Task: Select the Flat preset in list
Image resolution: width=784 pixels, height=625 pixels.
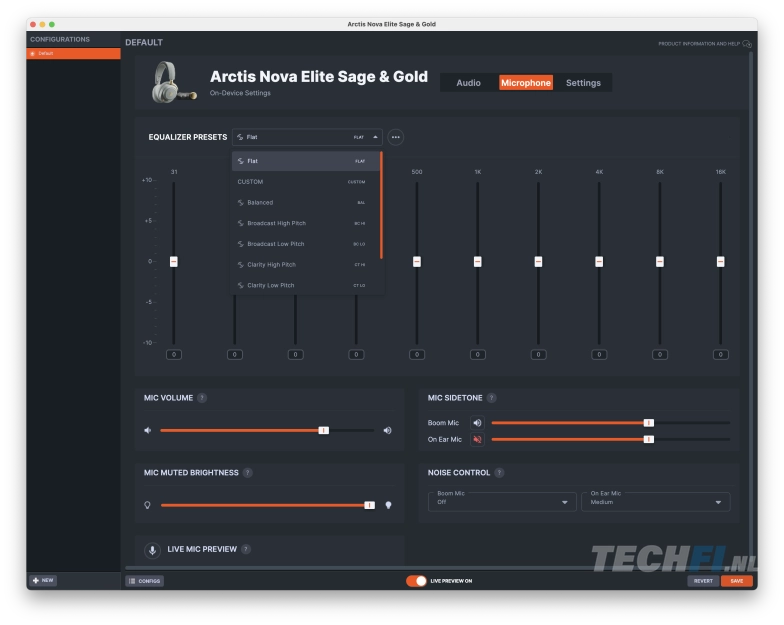Action: (306, 162)
